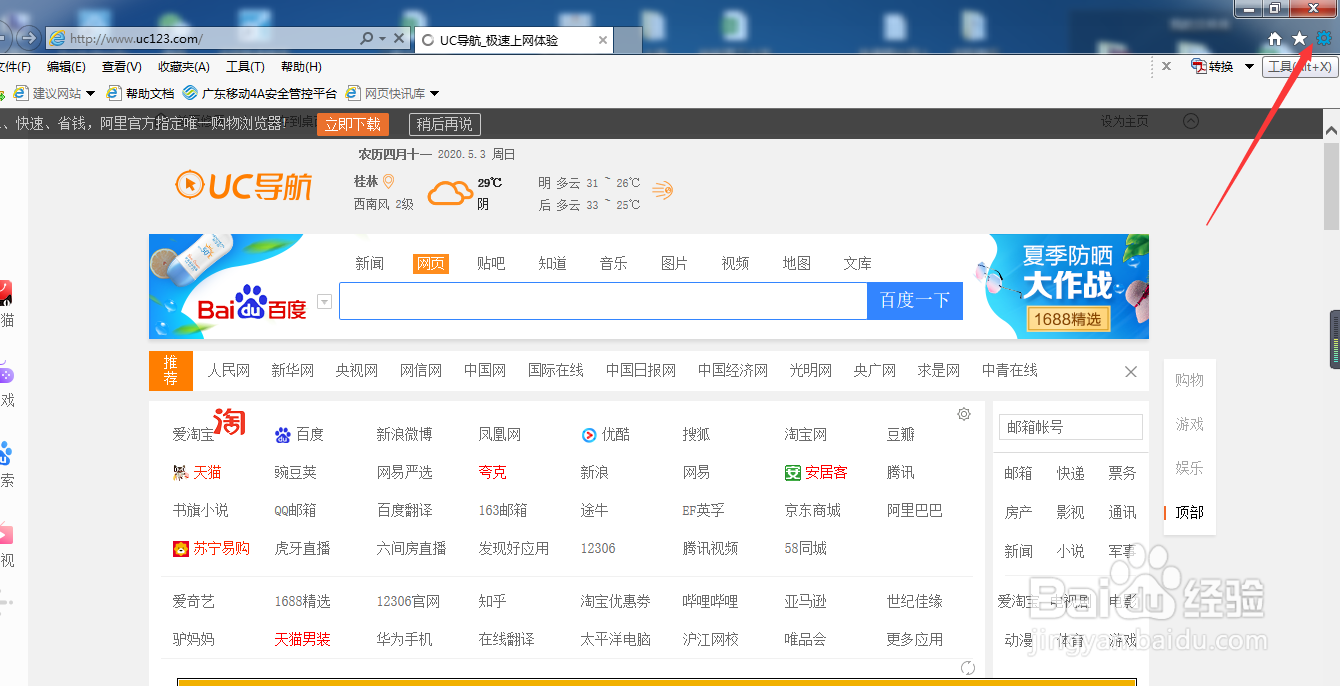Open the IE Tools gear icon

coord(1324,38)
